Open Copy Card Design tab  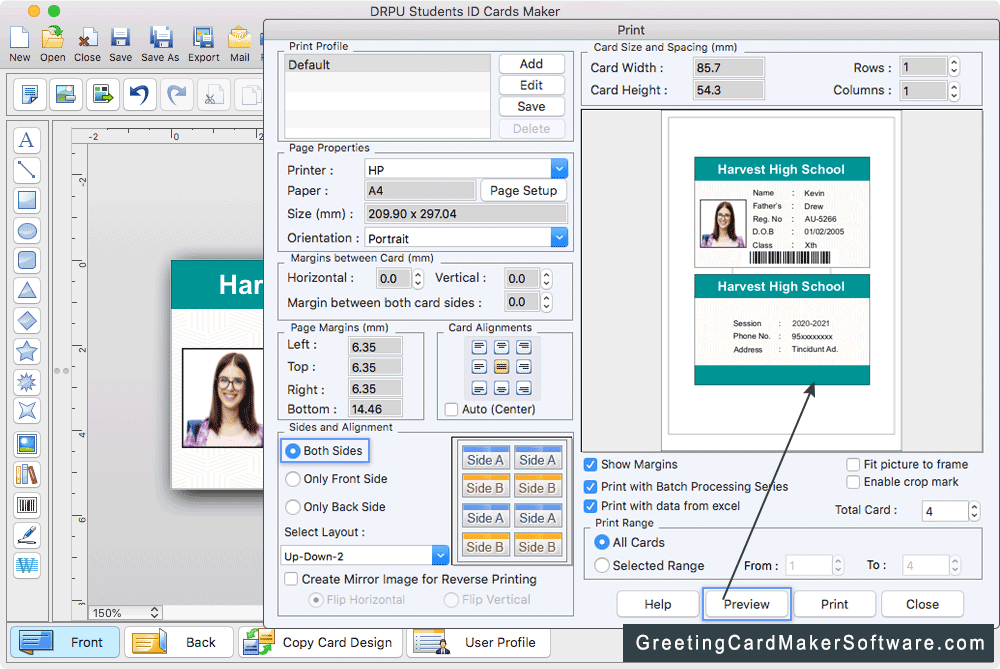[321, 642]
